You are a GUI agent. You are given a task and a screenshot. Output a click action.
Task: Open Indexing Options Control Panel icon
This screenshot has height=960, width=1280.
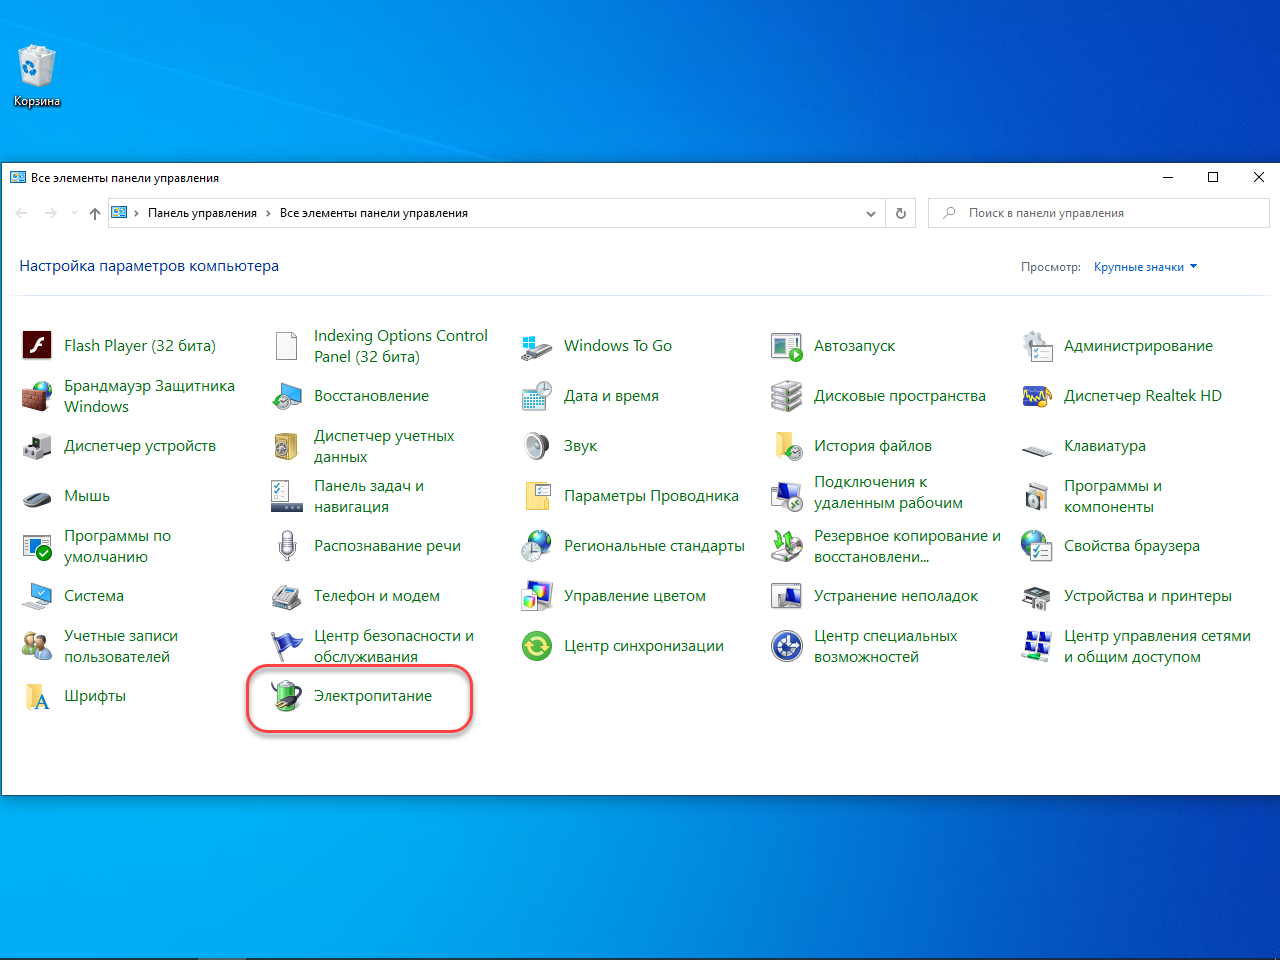287,346
